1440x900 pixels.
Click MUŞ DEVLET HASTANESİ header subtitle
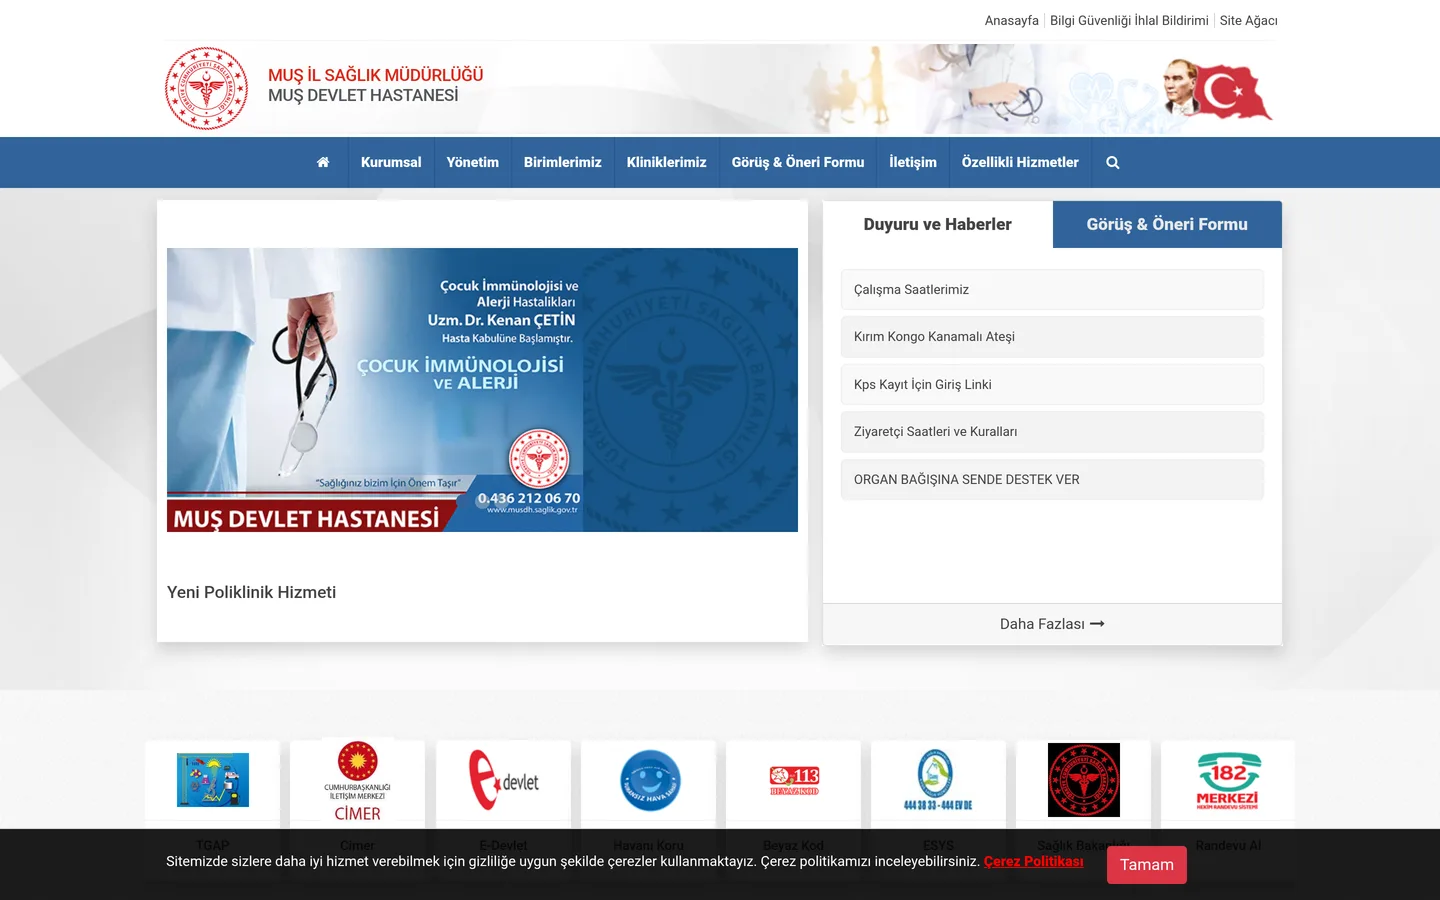tap(363, 96)
